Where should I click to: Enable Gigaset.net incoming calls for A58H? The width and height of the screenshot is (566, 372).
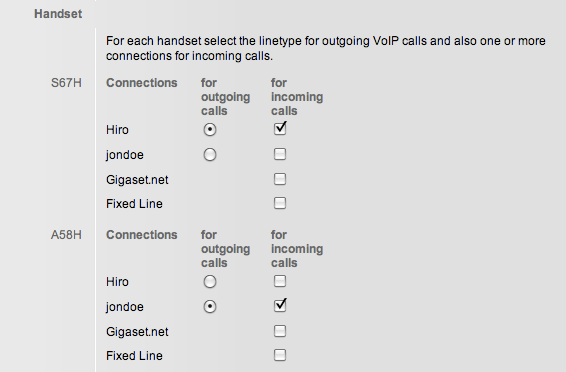click(280, 331)
